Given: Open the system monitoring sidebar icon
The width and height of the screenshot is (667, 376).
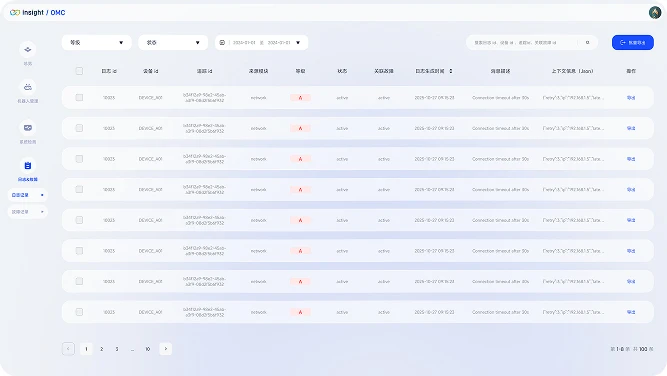Looking at the screenshot, I should click(x=28, y=128).
